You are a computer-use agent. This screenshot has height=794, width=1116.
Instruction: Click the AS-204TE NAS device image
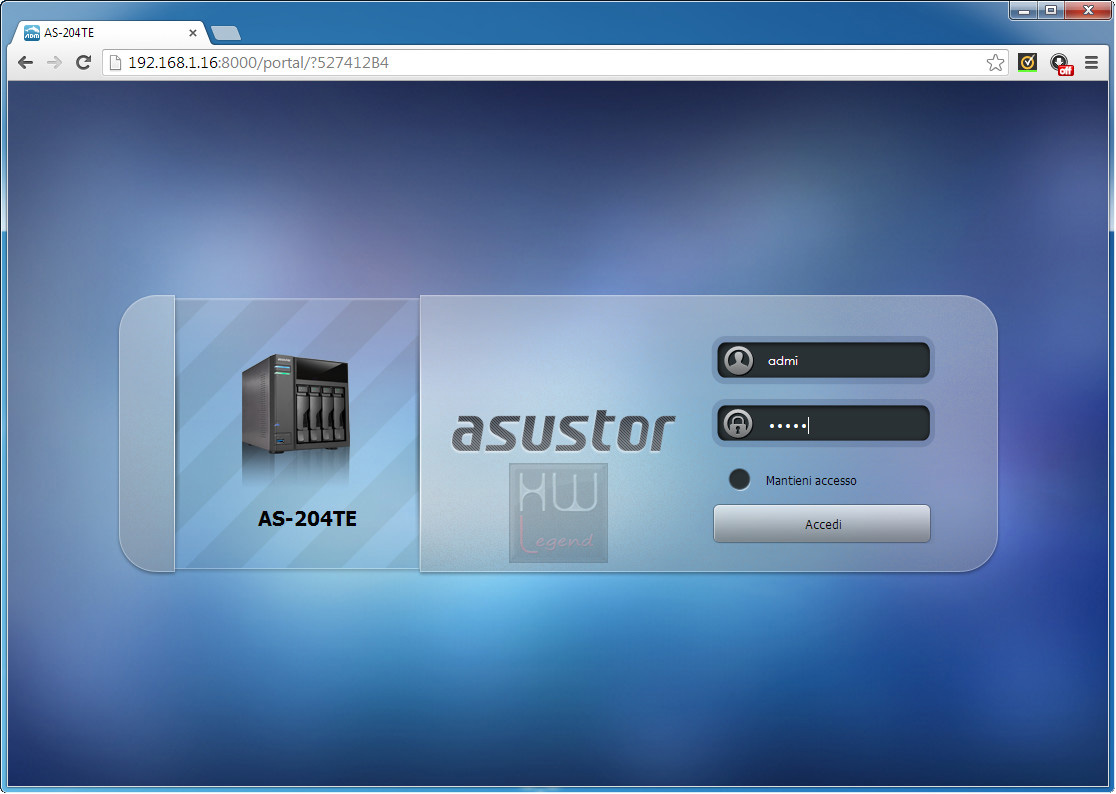(296, 404)
